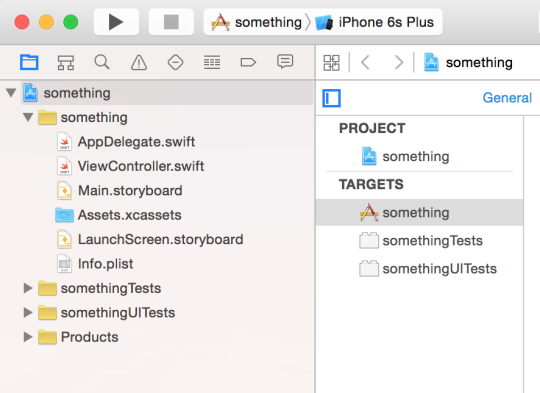540x393 pixels.
Task: Go forward in editor history
Action: tap(398, 63)
